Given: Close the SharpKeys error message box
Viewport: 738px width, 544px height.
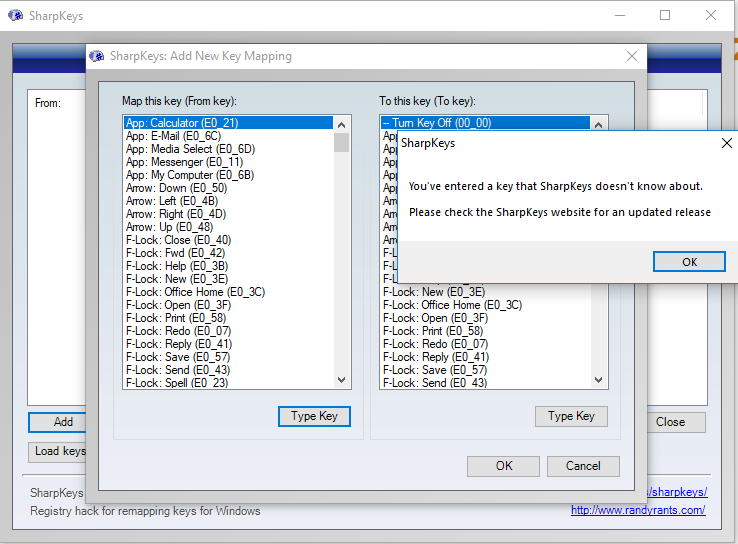Looking at the screenshot, I should [x=726, y=143].
